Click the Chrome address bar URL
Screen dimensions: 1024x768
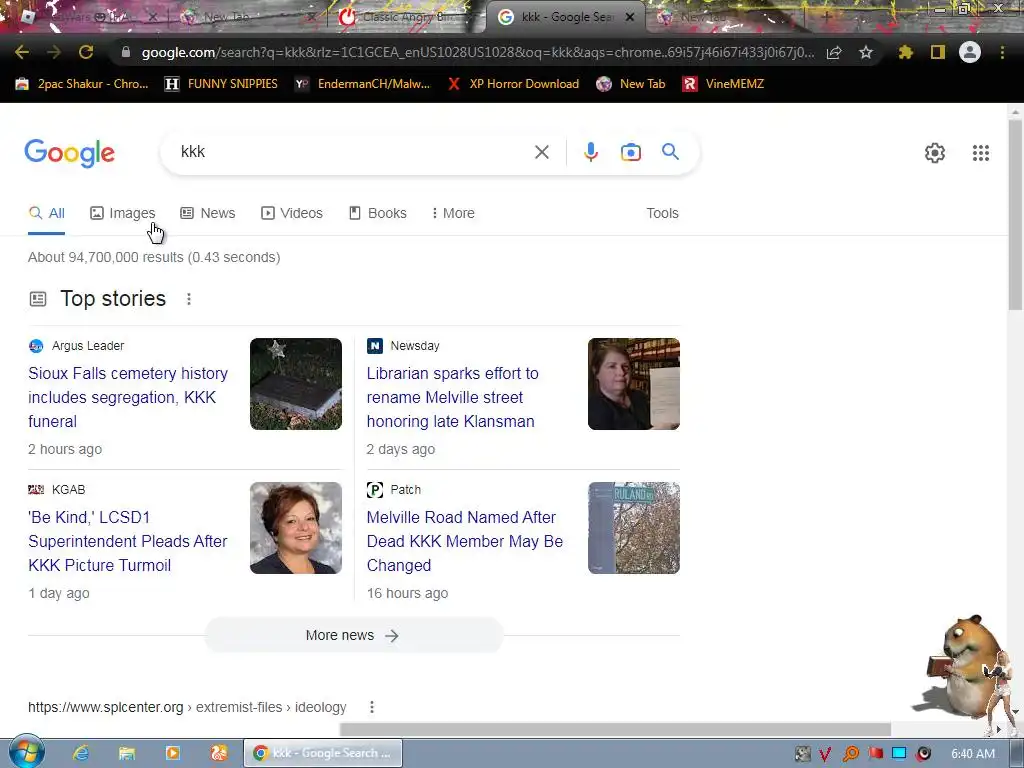(x=477, y=52)
